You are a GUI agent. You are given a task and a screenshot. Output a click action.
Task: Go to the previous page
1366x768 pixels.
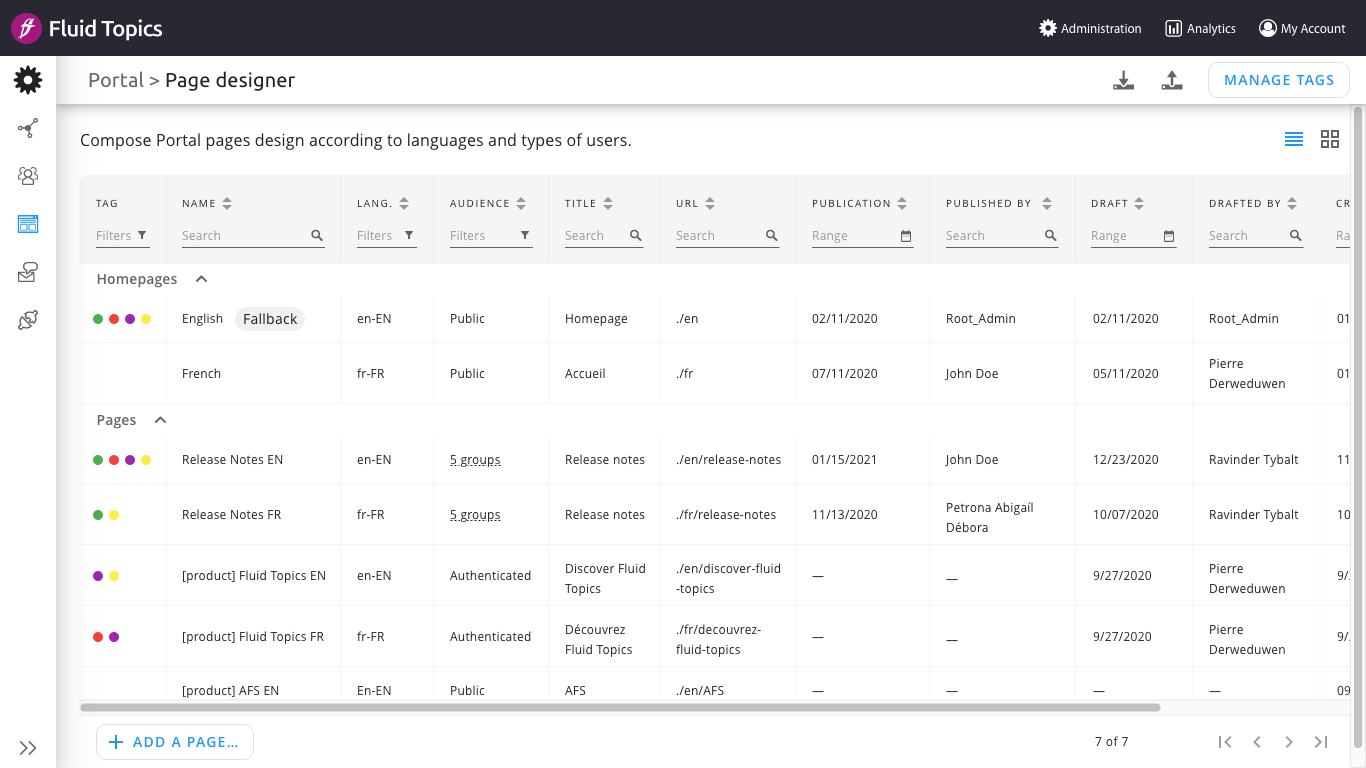click(x=1257, y=742)
